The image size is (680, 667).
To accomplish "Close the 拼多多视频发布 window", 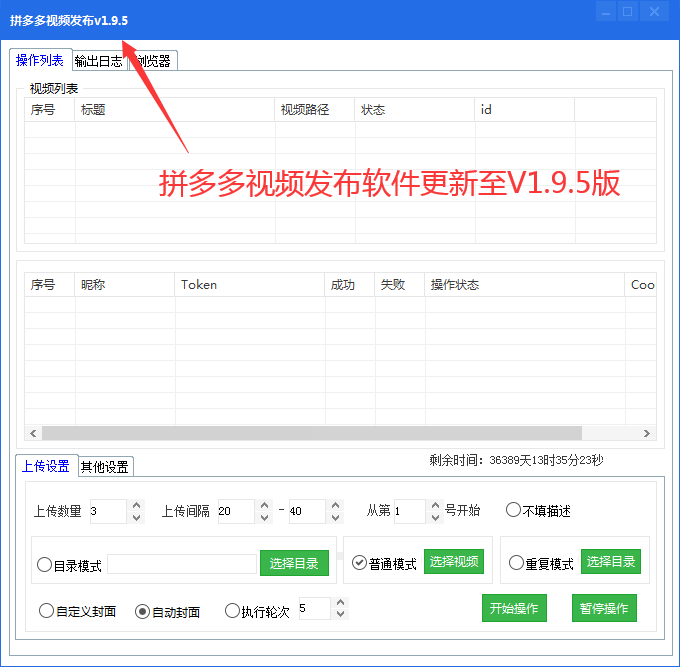I will (x=654, y=12).
